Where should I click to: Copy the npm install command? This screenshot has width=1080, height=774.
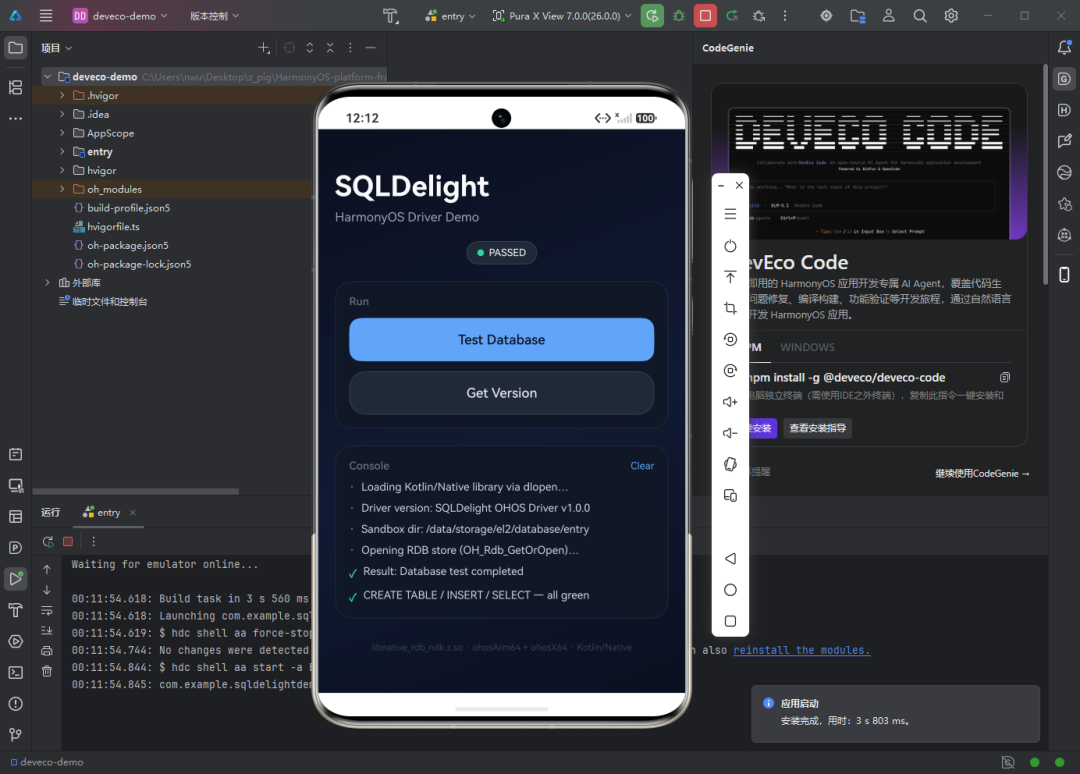[1005, 377]
